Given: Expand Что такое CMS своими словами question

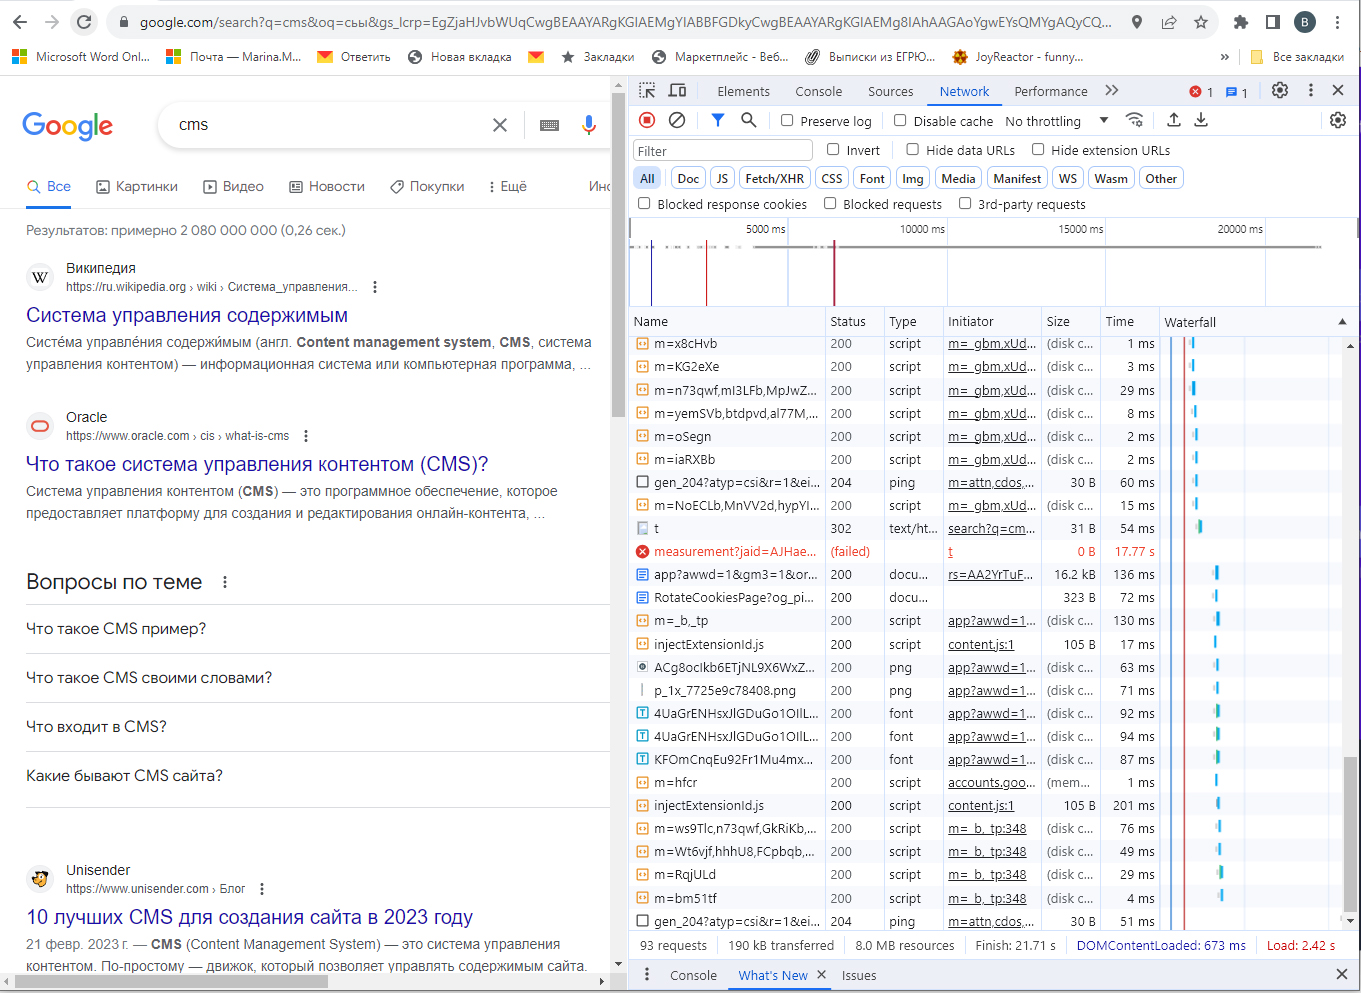Looking at the screenshot, I should pos(318,678).
